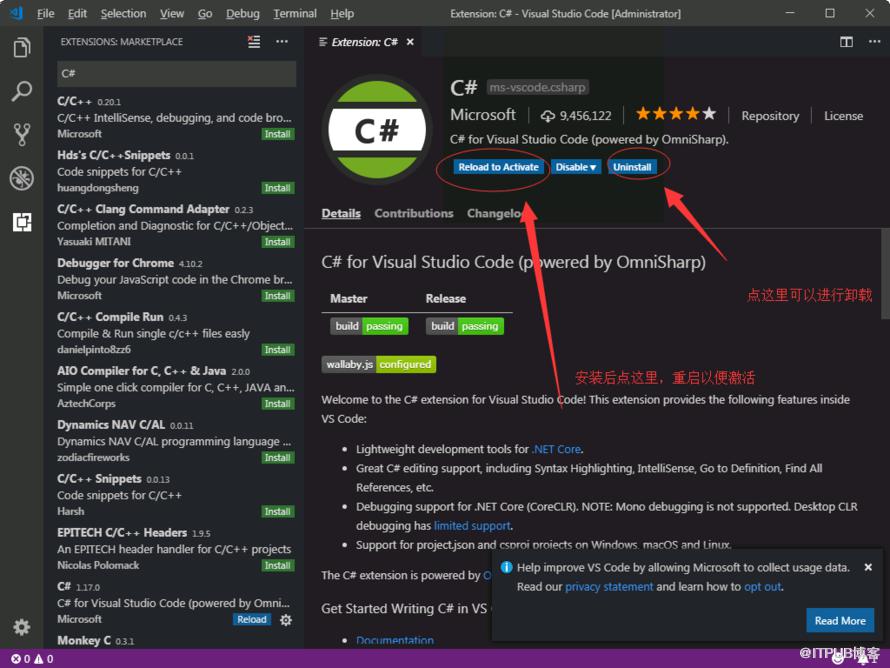Screen dimensions: 890x668
Task: Open the opt out link
Action: pyautogui.click(x=762, y=587)
